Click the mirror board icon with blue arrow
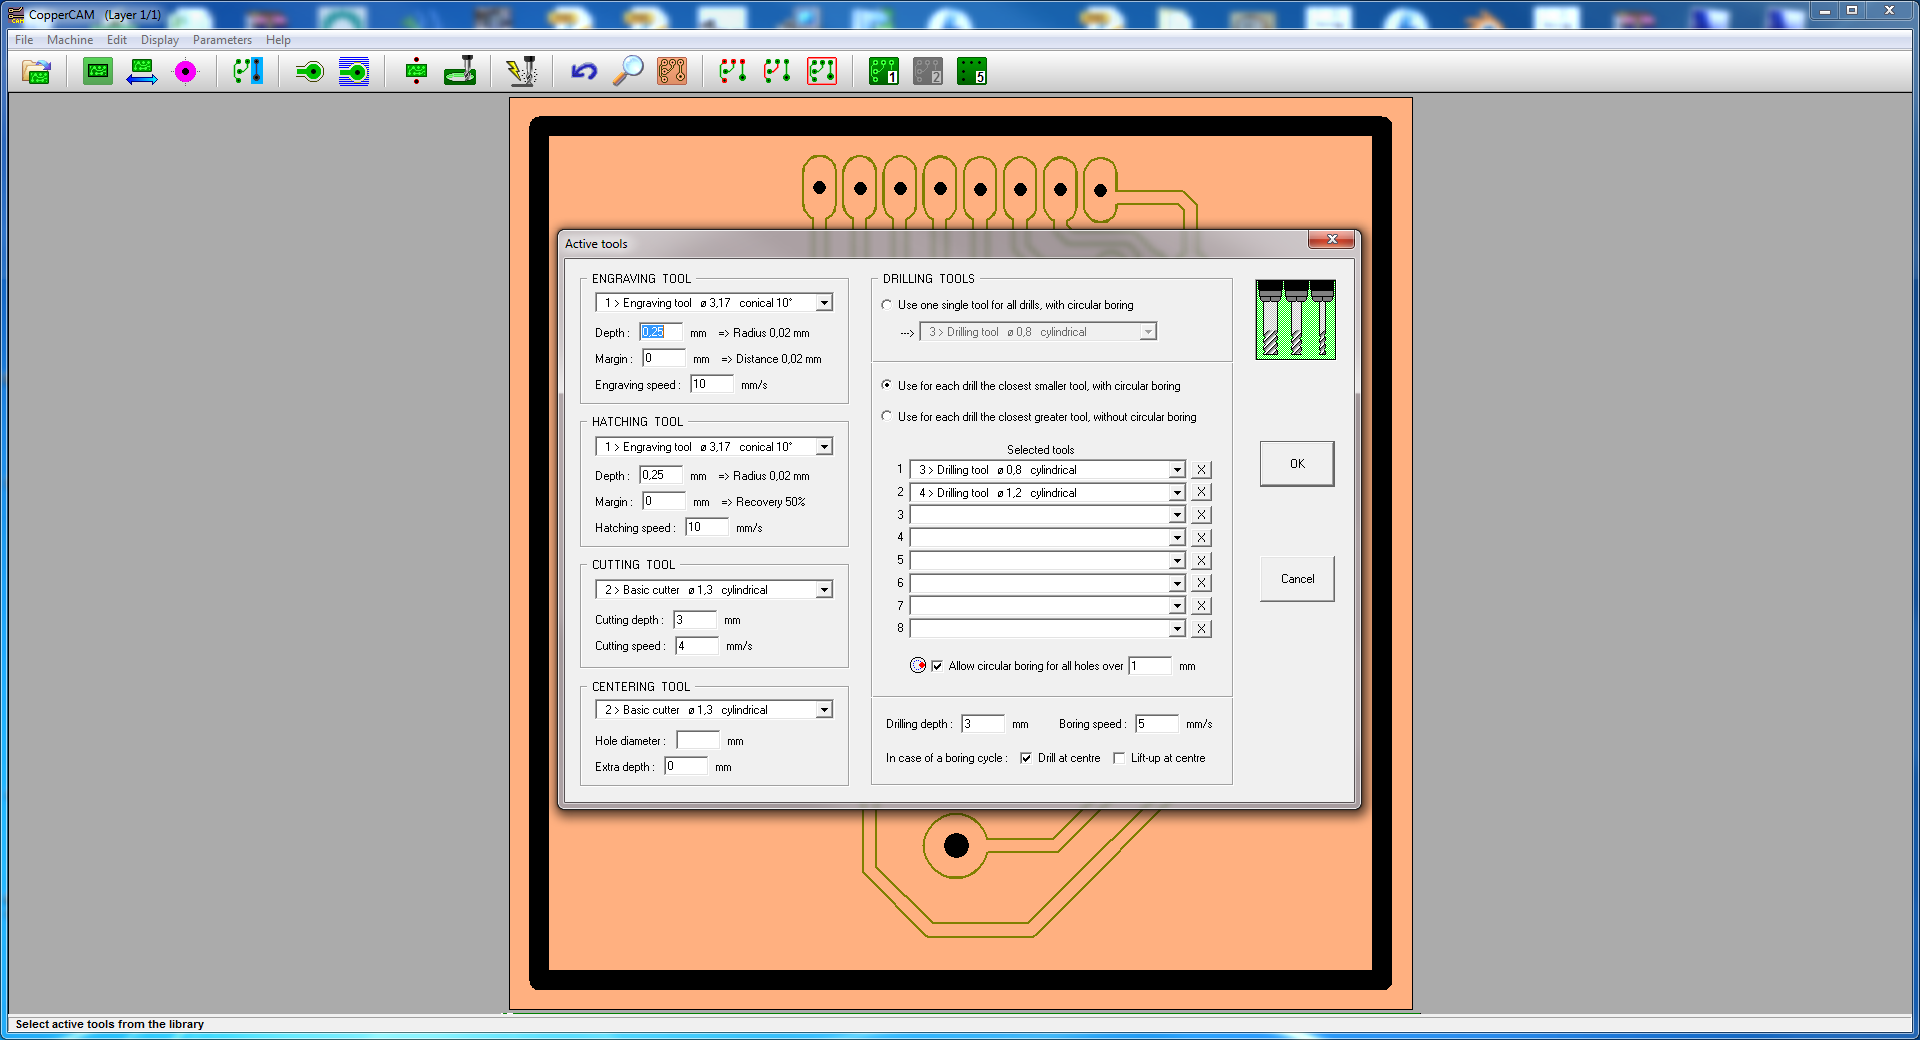Image resolution: width=1920 pixels, height=1040 pixels. pyautogui.click(x=142, y=72)
